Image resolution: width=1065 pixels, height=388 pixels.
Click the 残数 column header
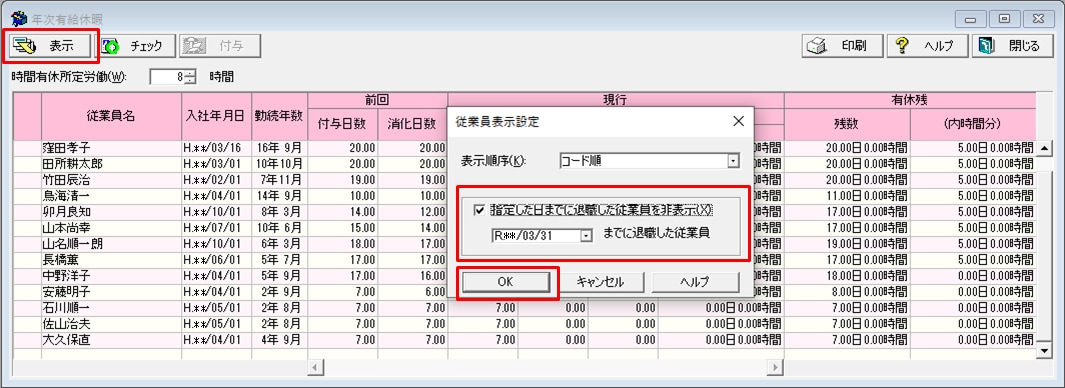847,124
